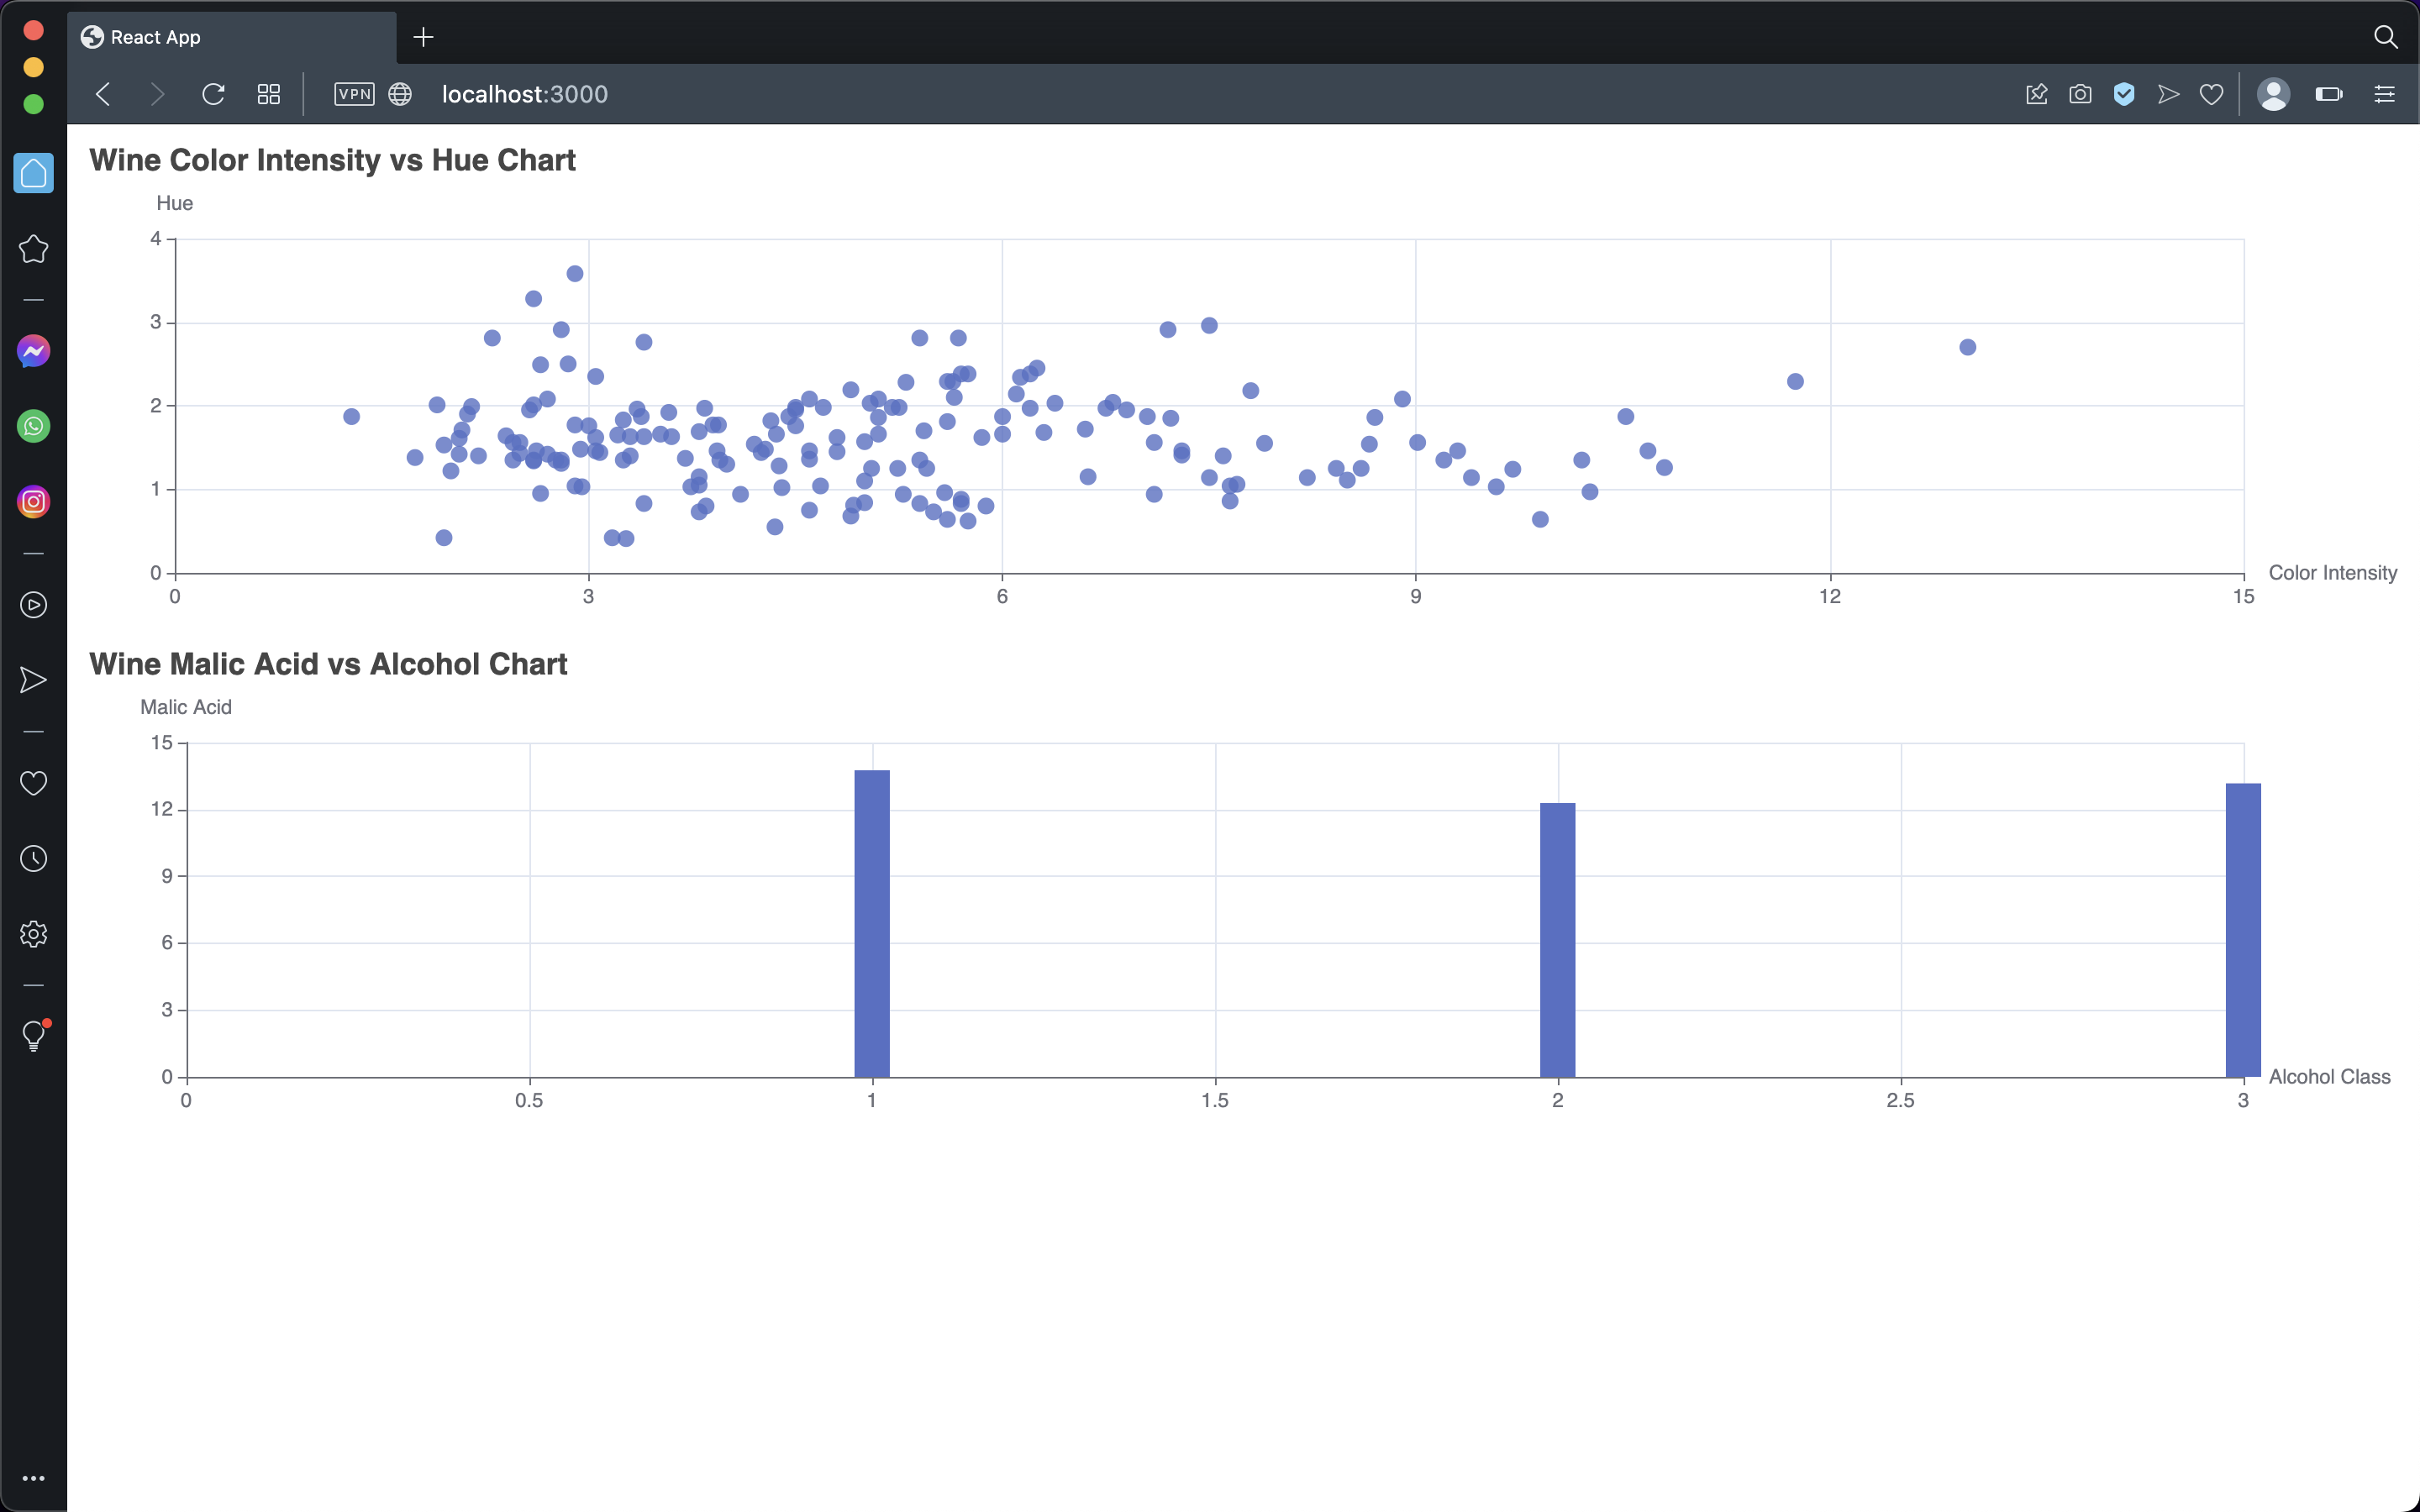Open the lightbulb suggestions icon
This screenshot has height=1512, width=2420.
pos(33,1036)
